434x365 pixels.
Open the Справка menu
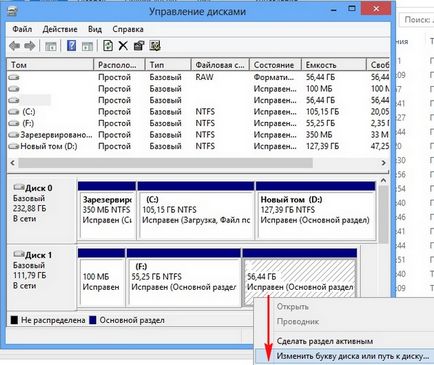coord(128,29)
